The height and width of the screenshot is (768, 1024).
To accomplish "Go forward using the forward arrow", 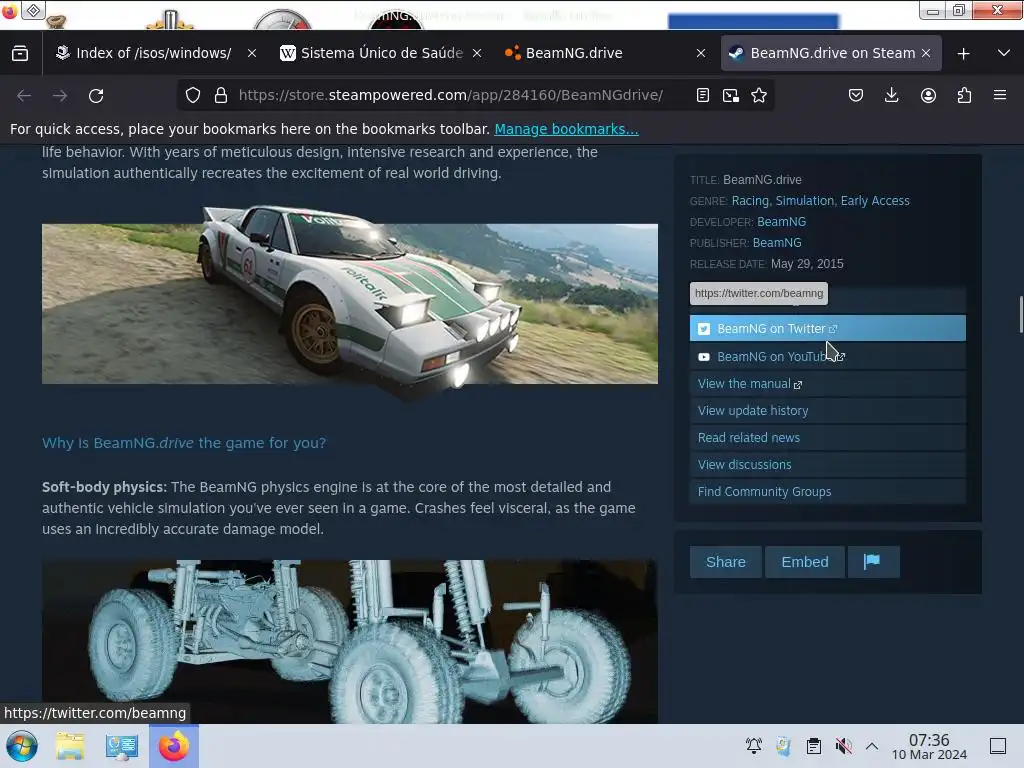I will point(60,96).
